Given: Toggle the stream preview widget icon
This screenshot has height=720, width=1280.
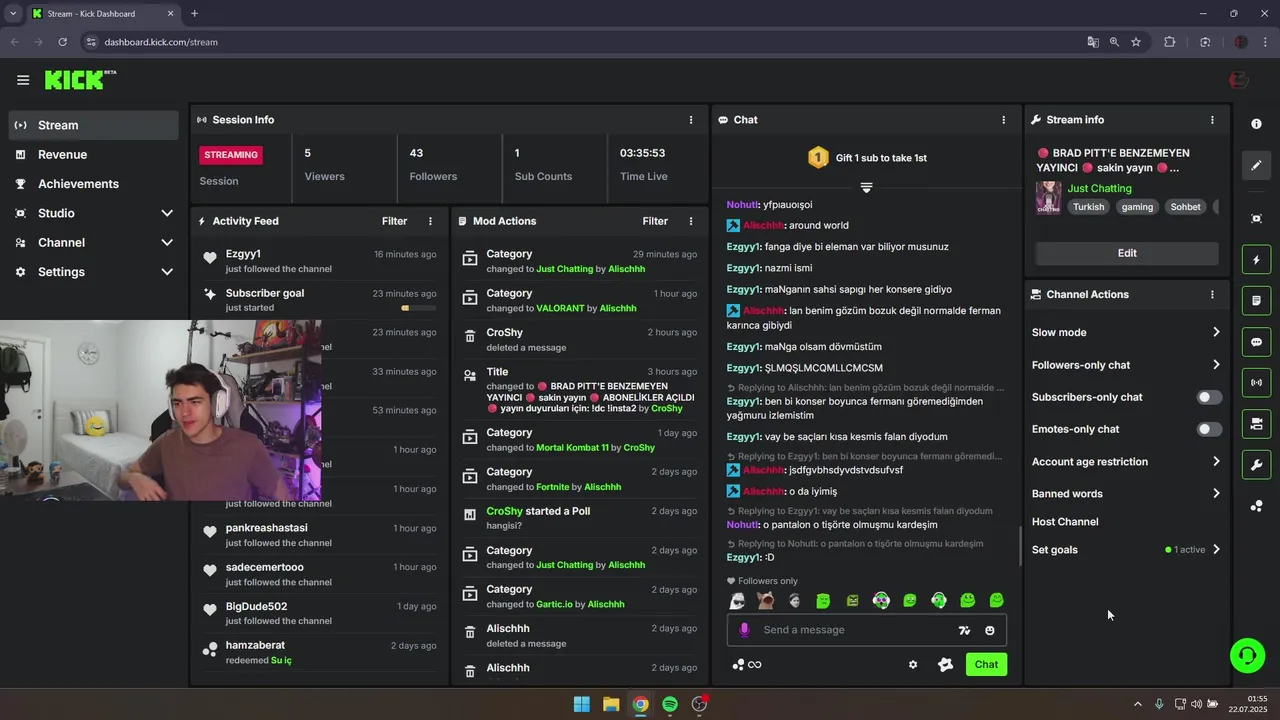Looking at the screenshot, I should [1256, 218].
